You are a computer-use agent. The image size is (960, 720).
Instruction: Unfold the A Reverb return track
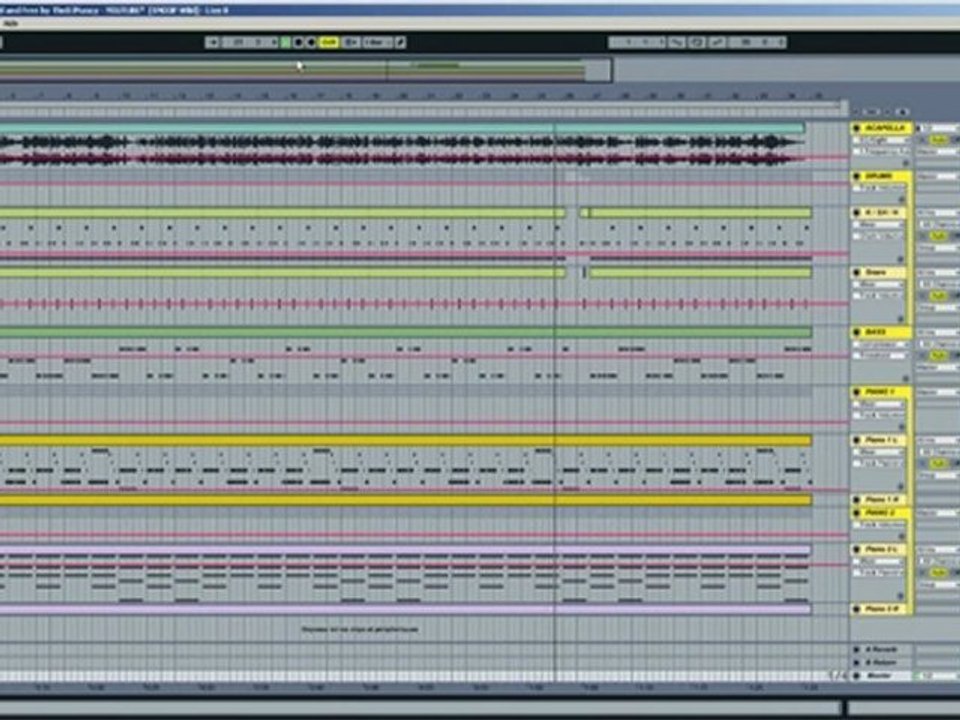click(856, 650)
